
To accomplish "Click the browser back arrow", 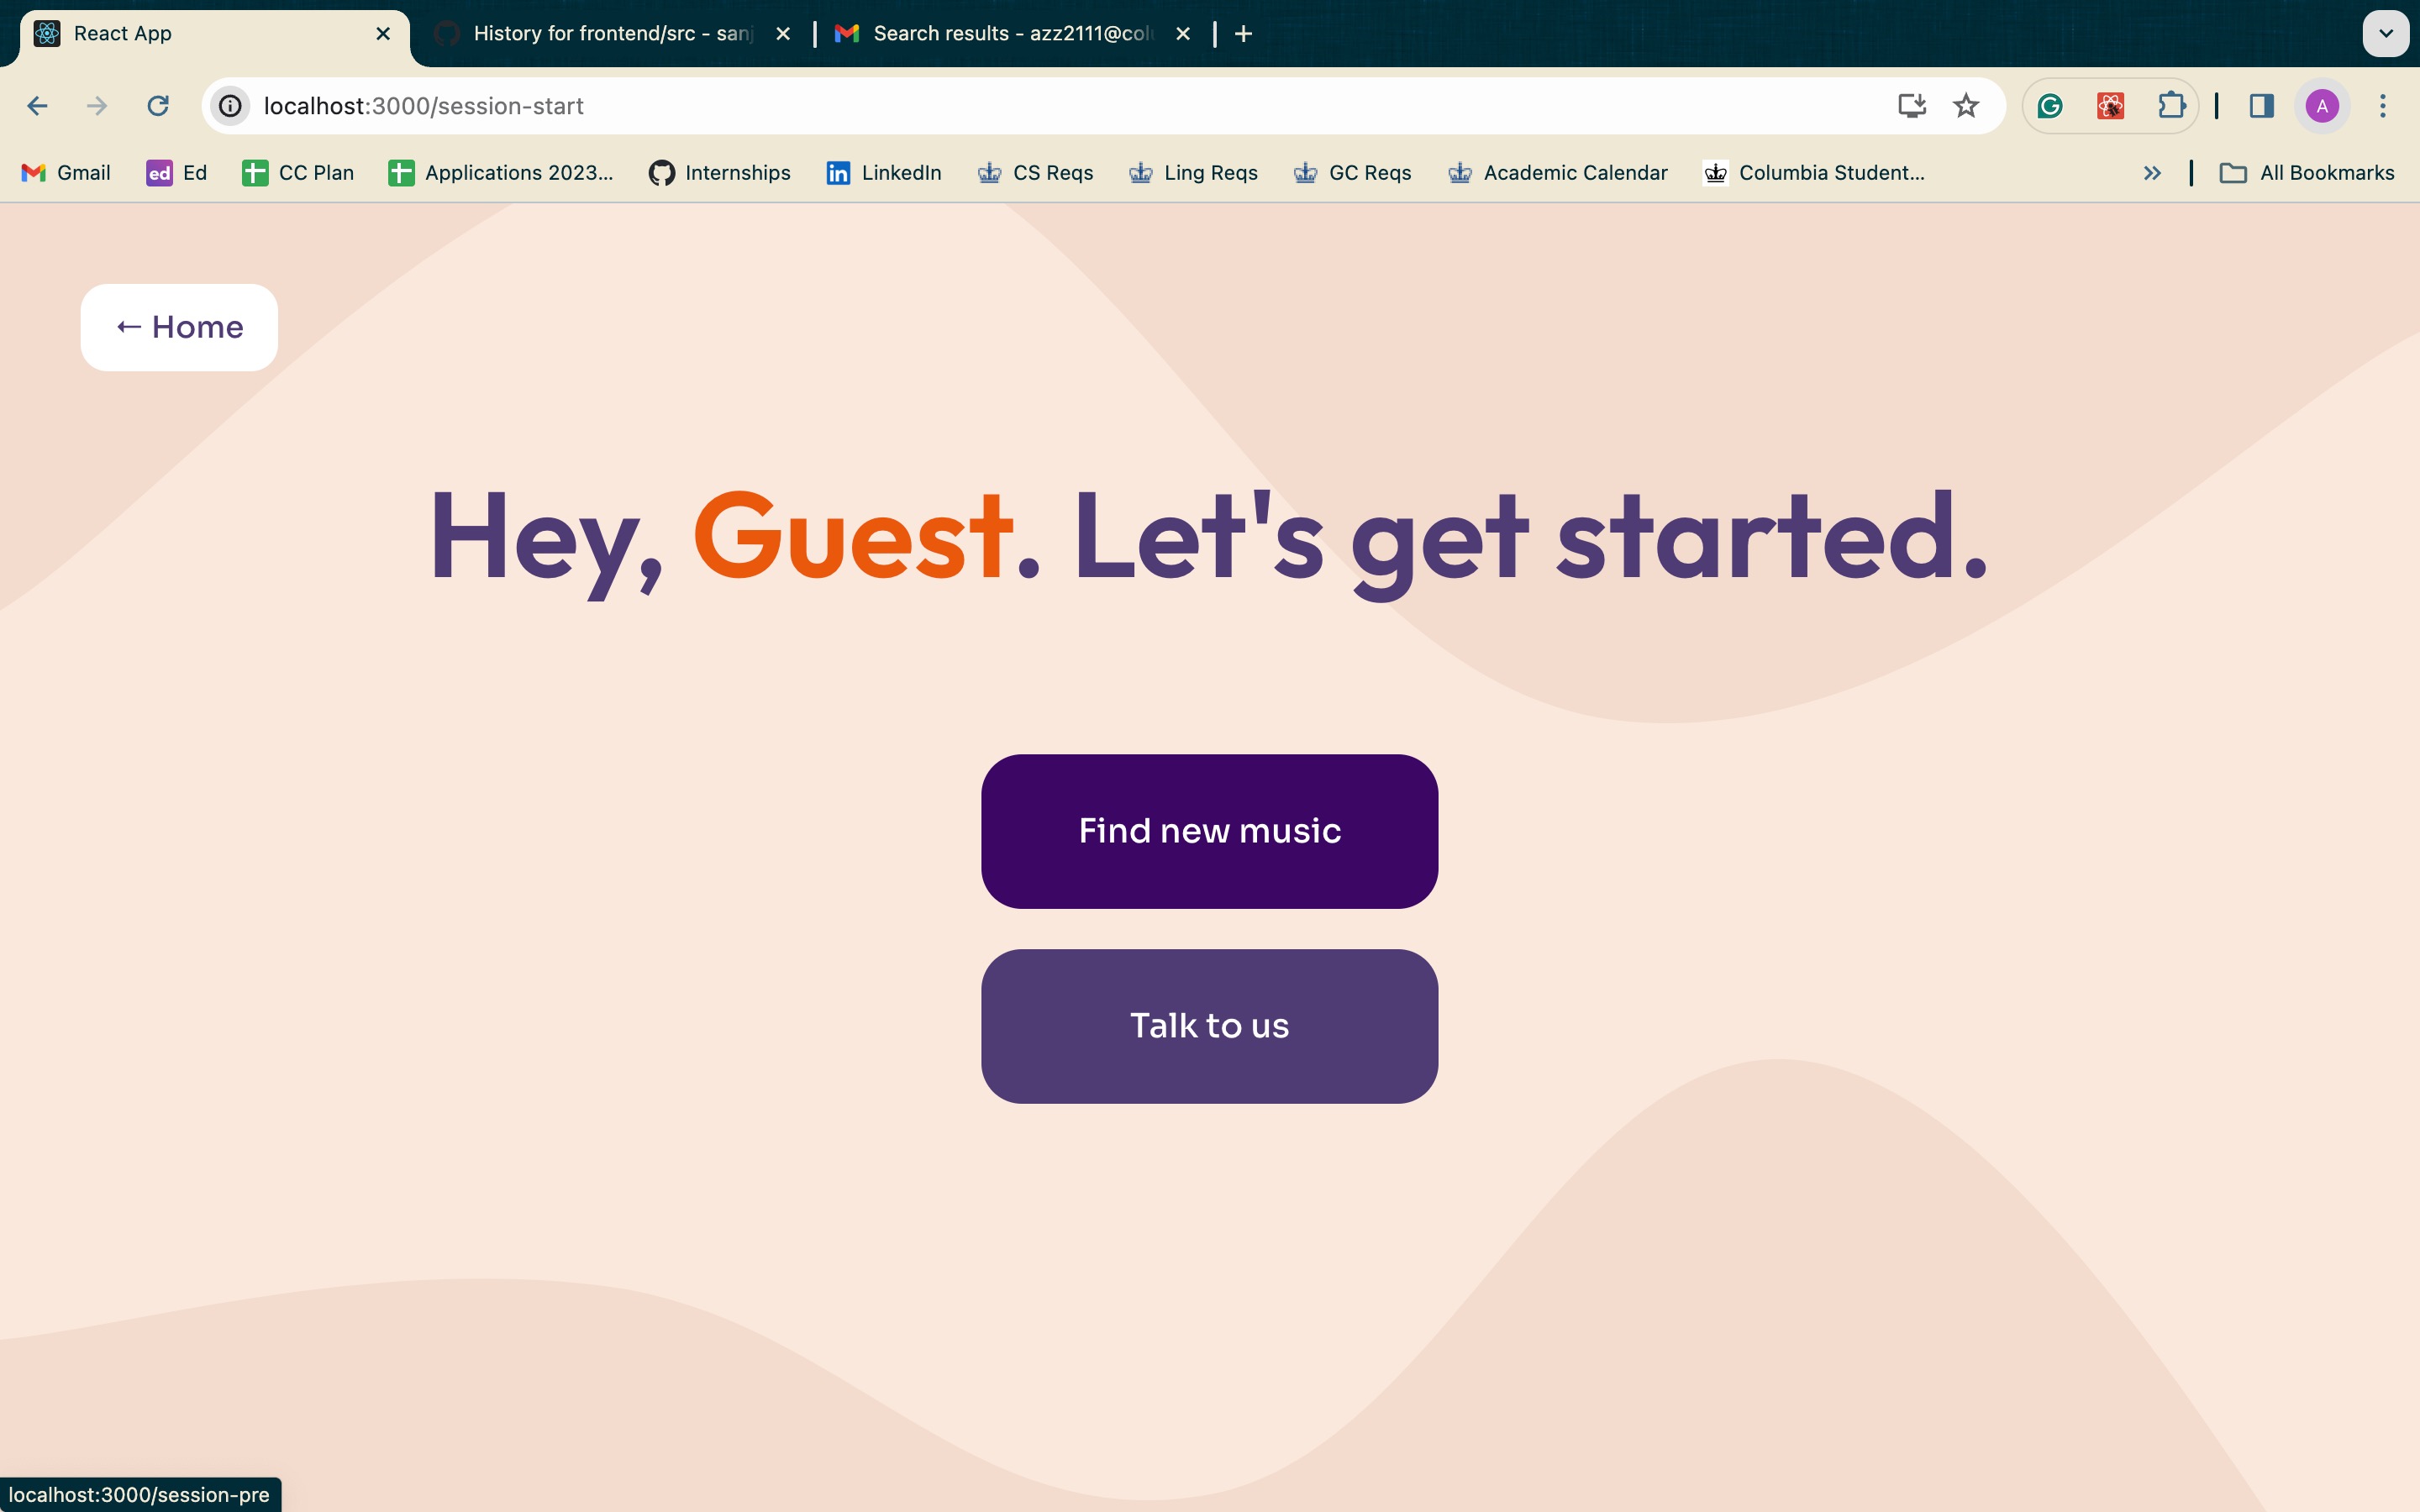I will (37, 106).
